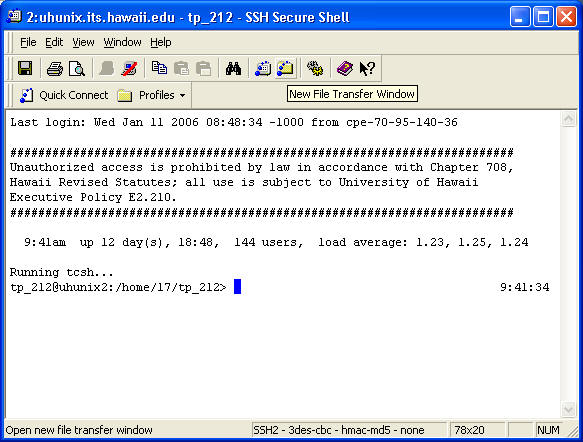Open New Terminal Window icon

click(x=263, y=68)
